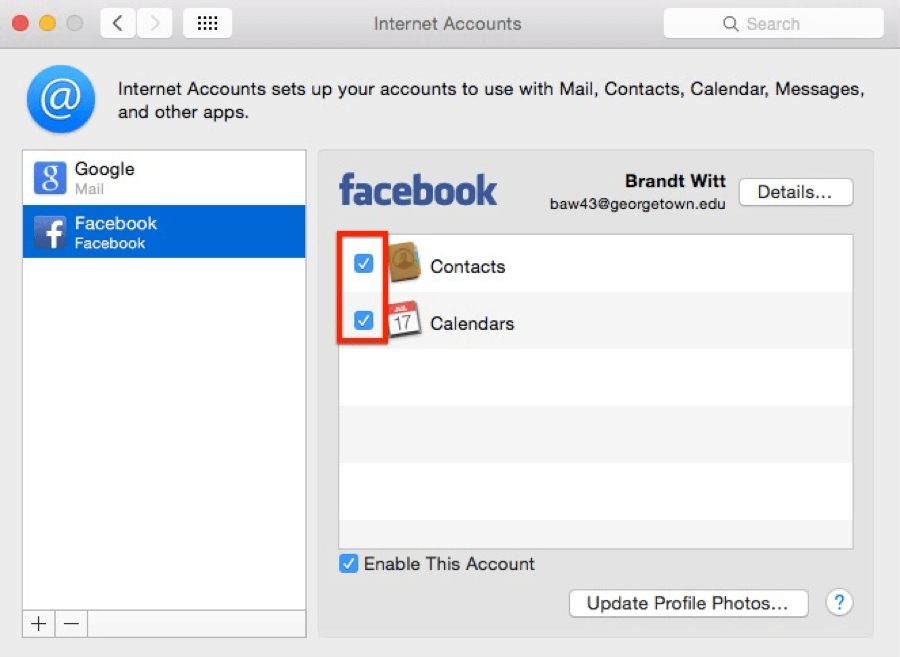Screen dimensions: 900x657
Task: Go back with the left arrow
Action: click(118, 23)
